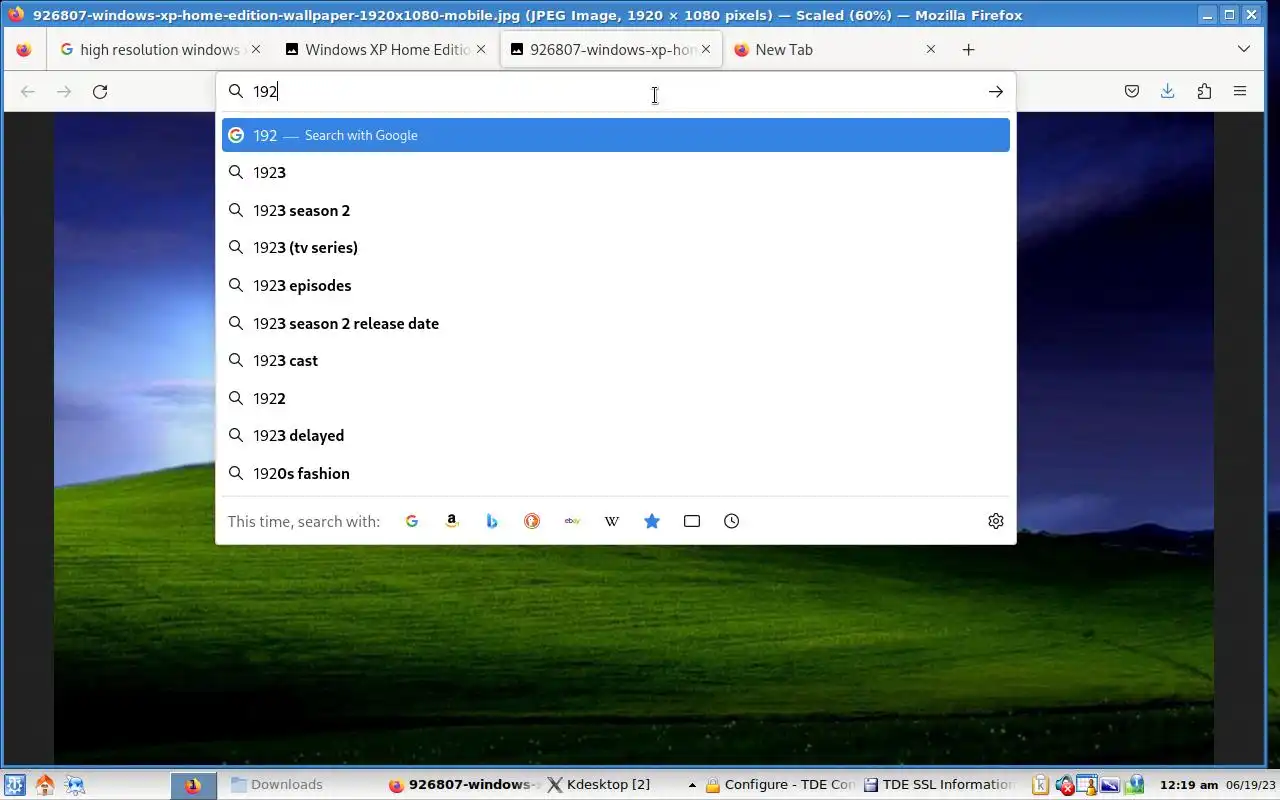Pick '1923 episodes' suggestion
The height and width of the screenshot is (800, 1280).
pos(616,285)
